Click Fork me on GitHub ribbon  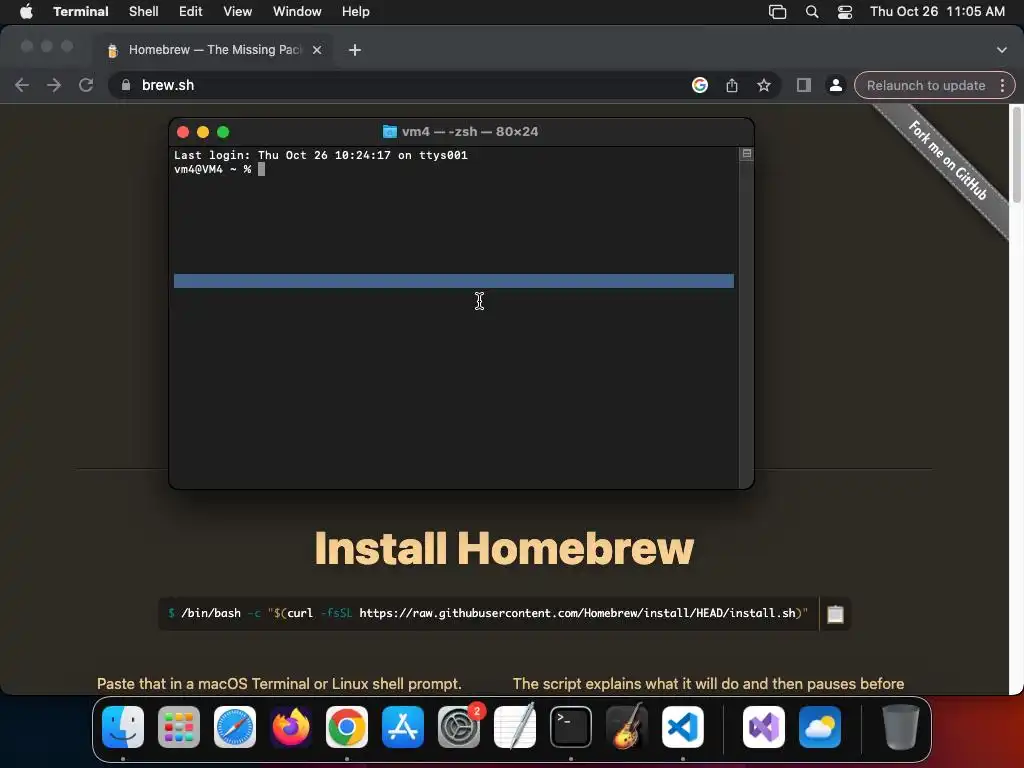948,160
